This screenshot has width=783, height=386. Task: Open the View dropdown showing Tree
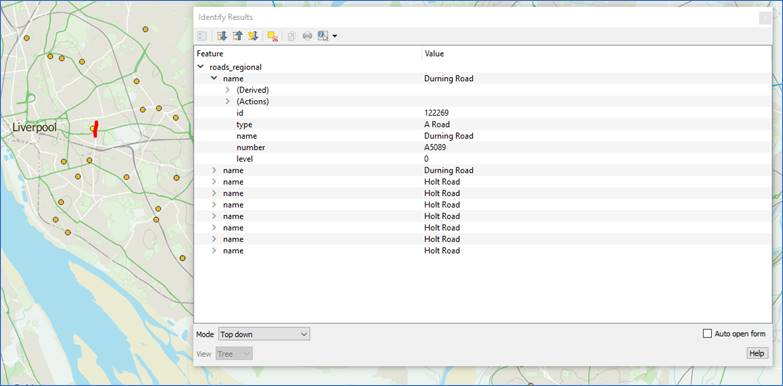click(234, 354)
